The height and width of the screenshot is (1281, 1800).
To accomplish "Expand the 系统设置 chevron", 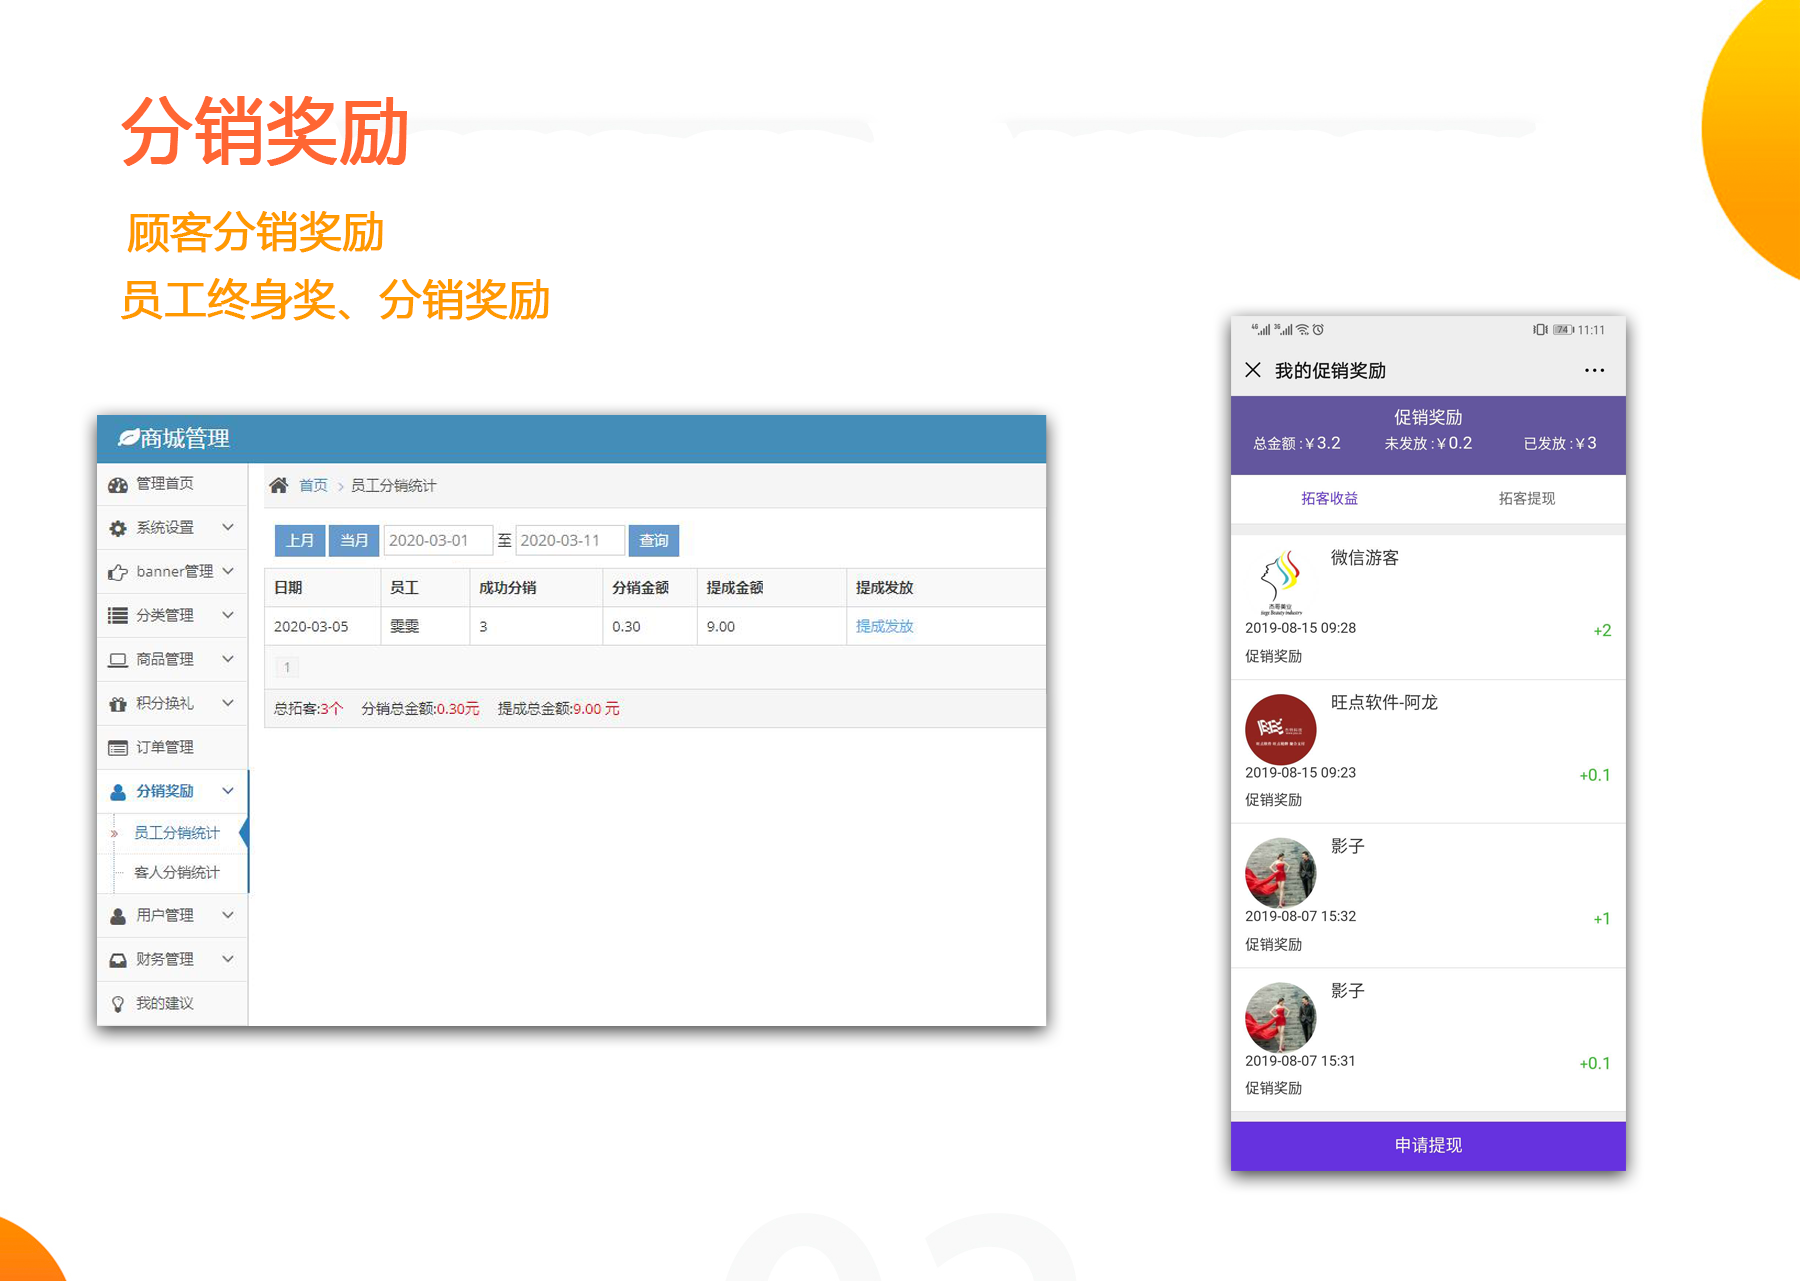I will point(228,527).
